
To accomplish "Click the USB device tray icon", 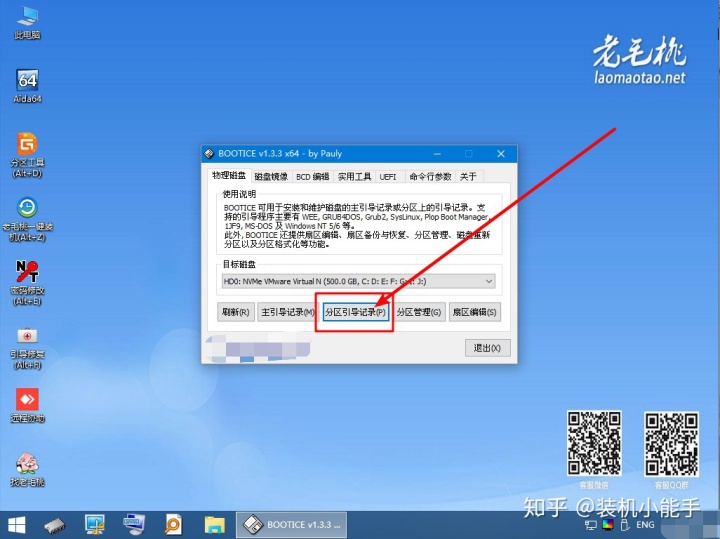I will click(x=624, y=525).
